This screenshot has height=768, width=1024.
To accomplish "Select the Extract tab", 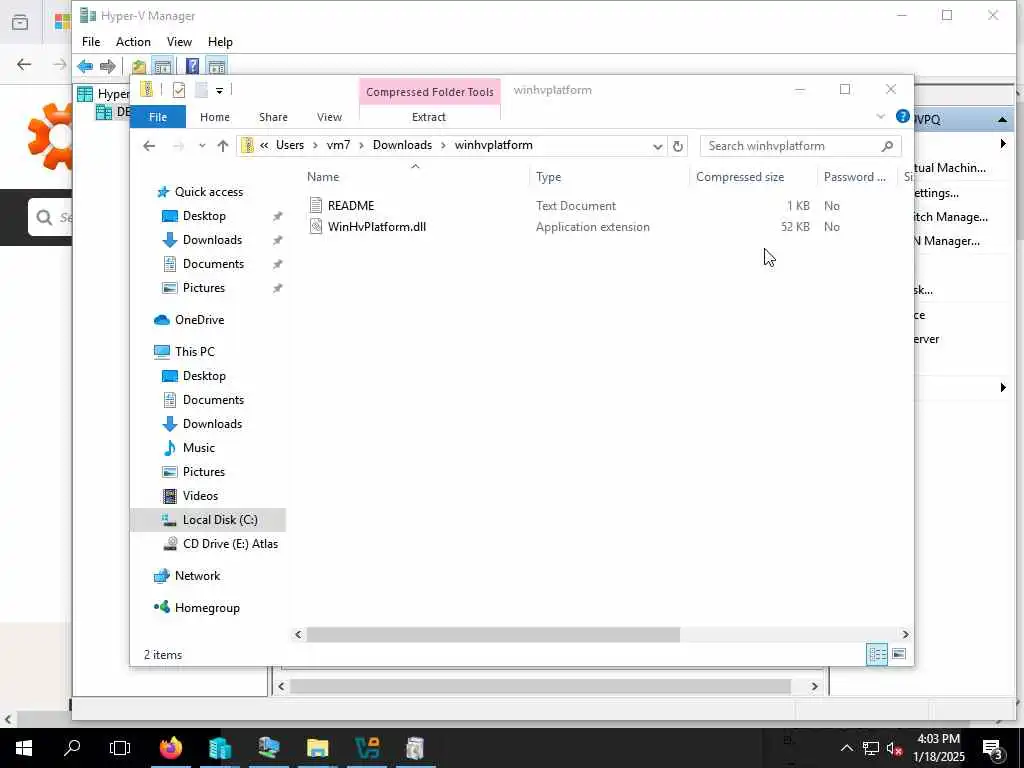I will tap(429, 117).
